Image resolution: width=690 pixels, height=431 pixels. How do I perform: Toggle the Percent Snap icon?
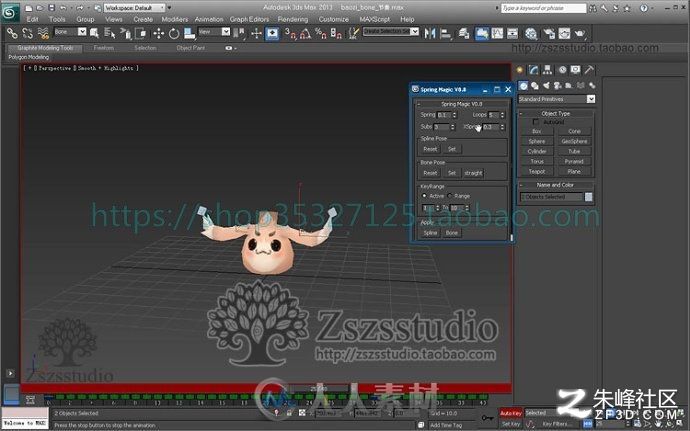(x=321, y=33)
